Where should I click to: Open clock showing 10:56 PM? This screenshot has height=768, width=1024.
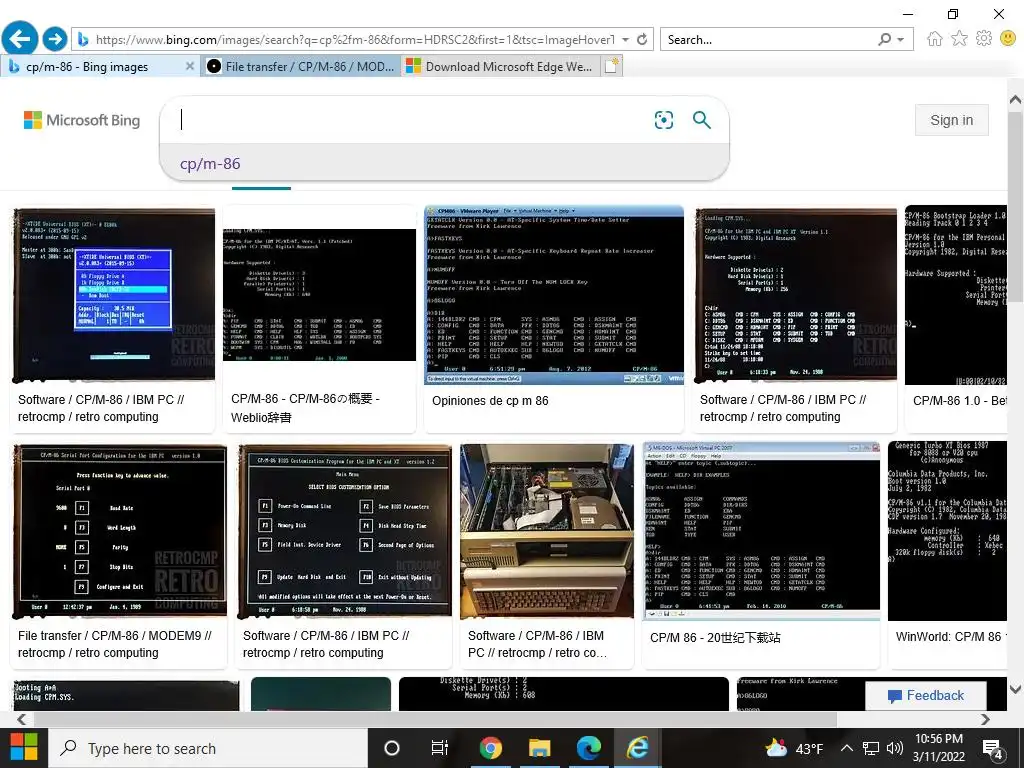[938, 748]
